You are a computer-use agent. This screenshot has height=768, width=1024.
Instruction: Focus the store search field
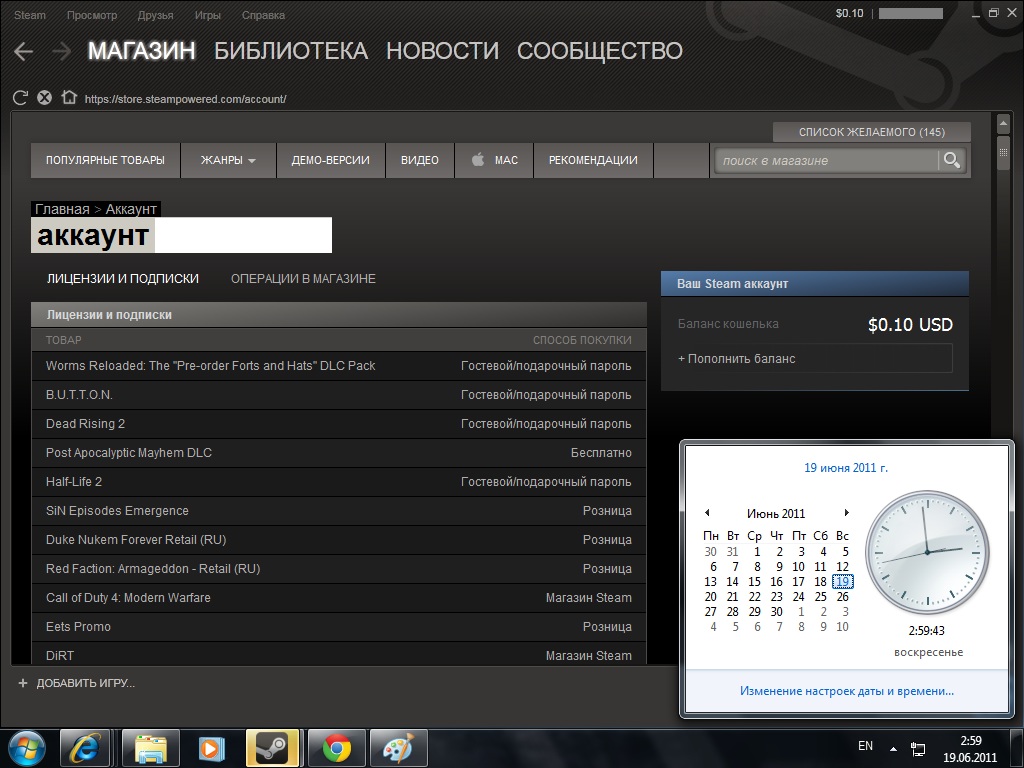(x=826, y=161)
